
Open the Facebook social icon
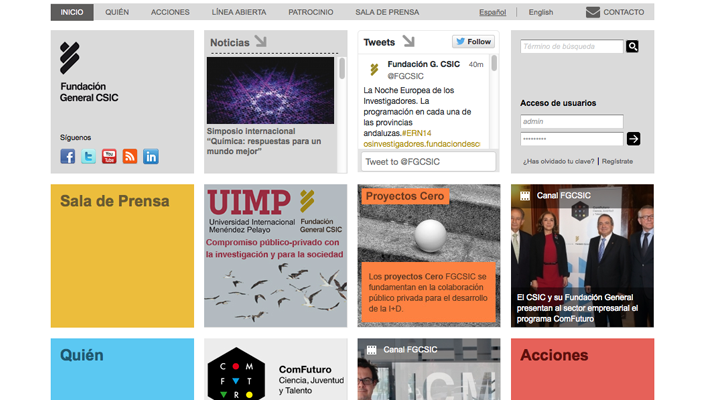point(68,156)
